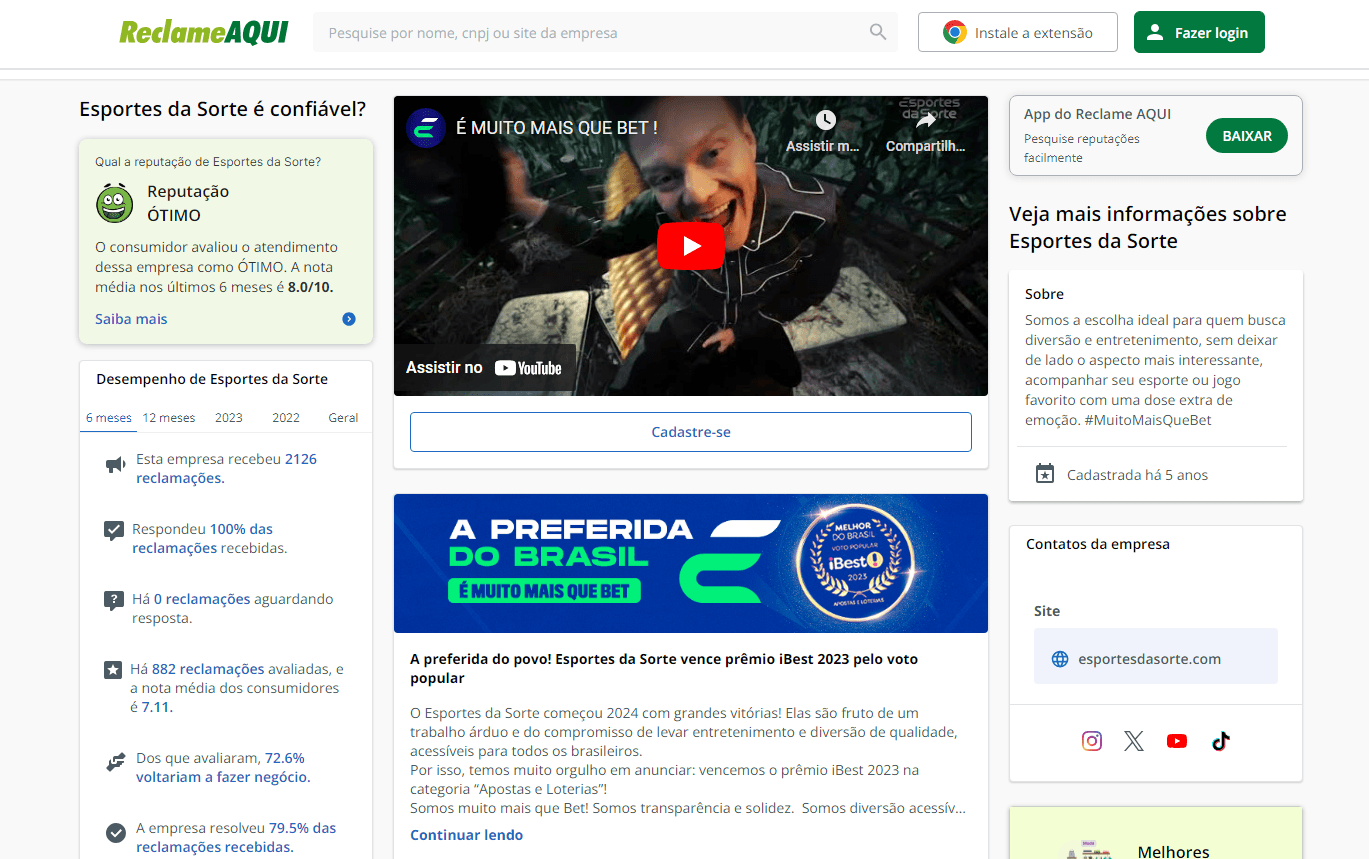Play the YouTube video
The width and height of the screenshot is (1369, 859).
(691, 246)
